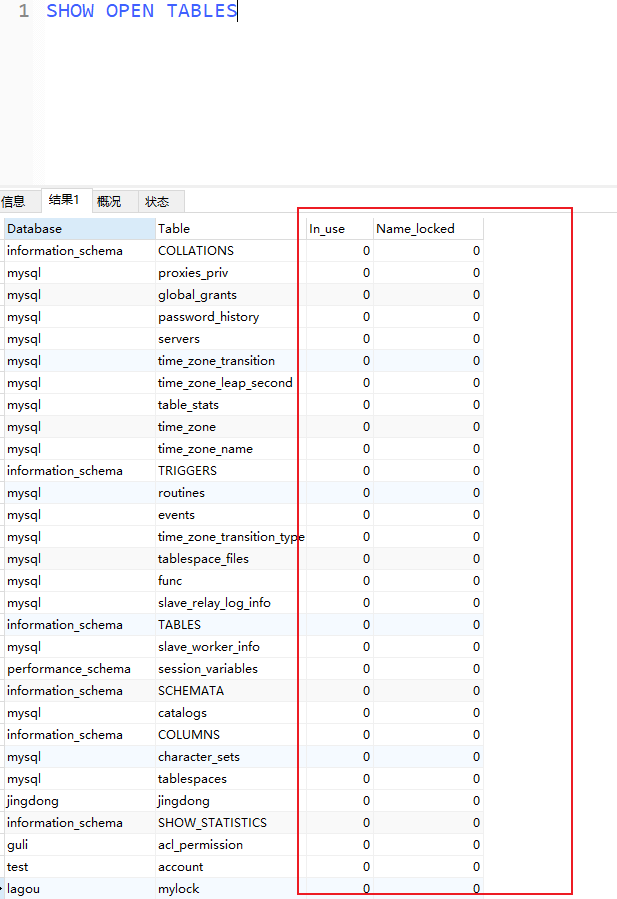Click the Name_locked column header

428,229
